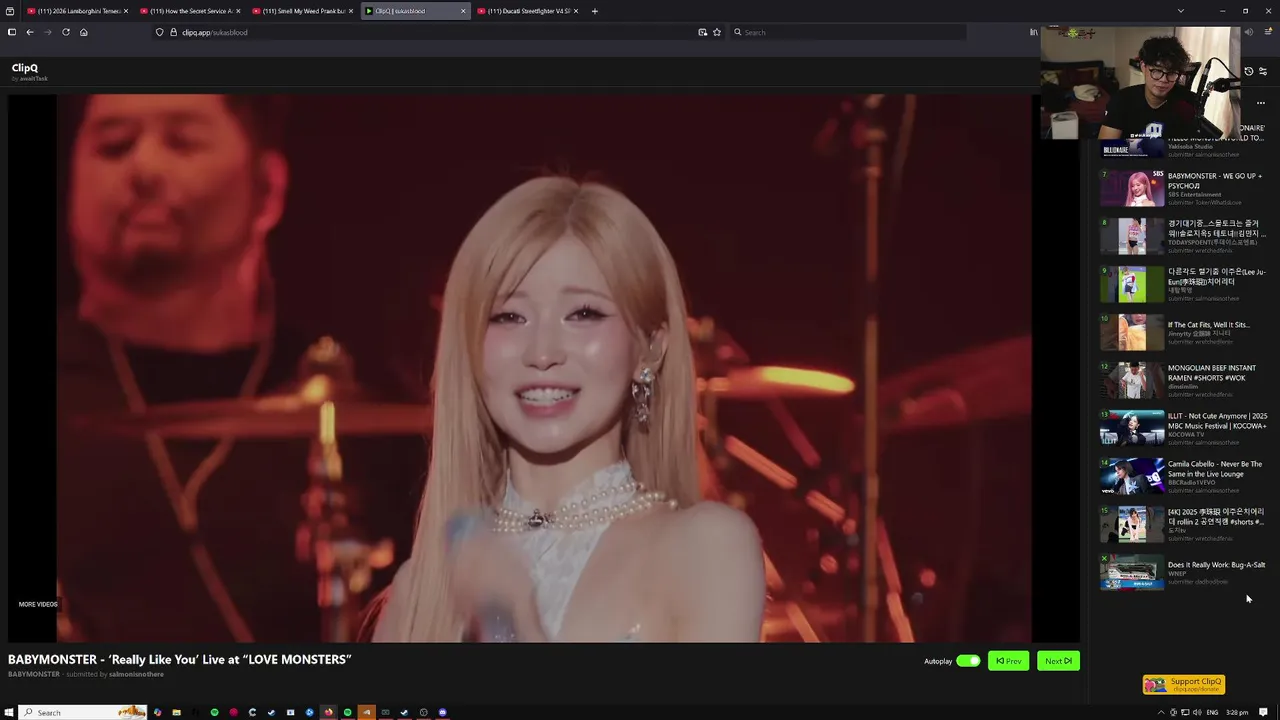This screenshot has width=1280, height=720.
Task: Switch to the Smell My Weed Prank tab
Action: tap(303, 11)
